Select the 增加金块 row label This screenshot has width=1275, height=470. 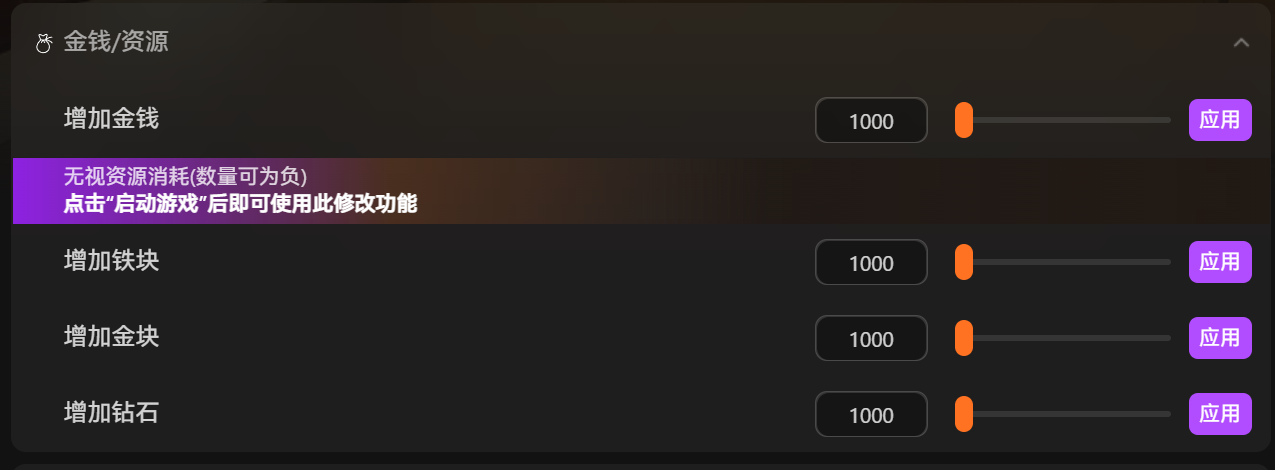[x=111, y=338]
